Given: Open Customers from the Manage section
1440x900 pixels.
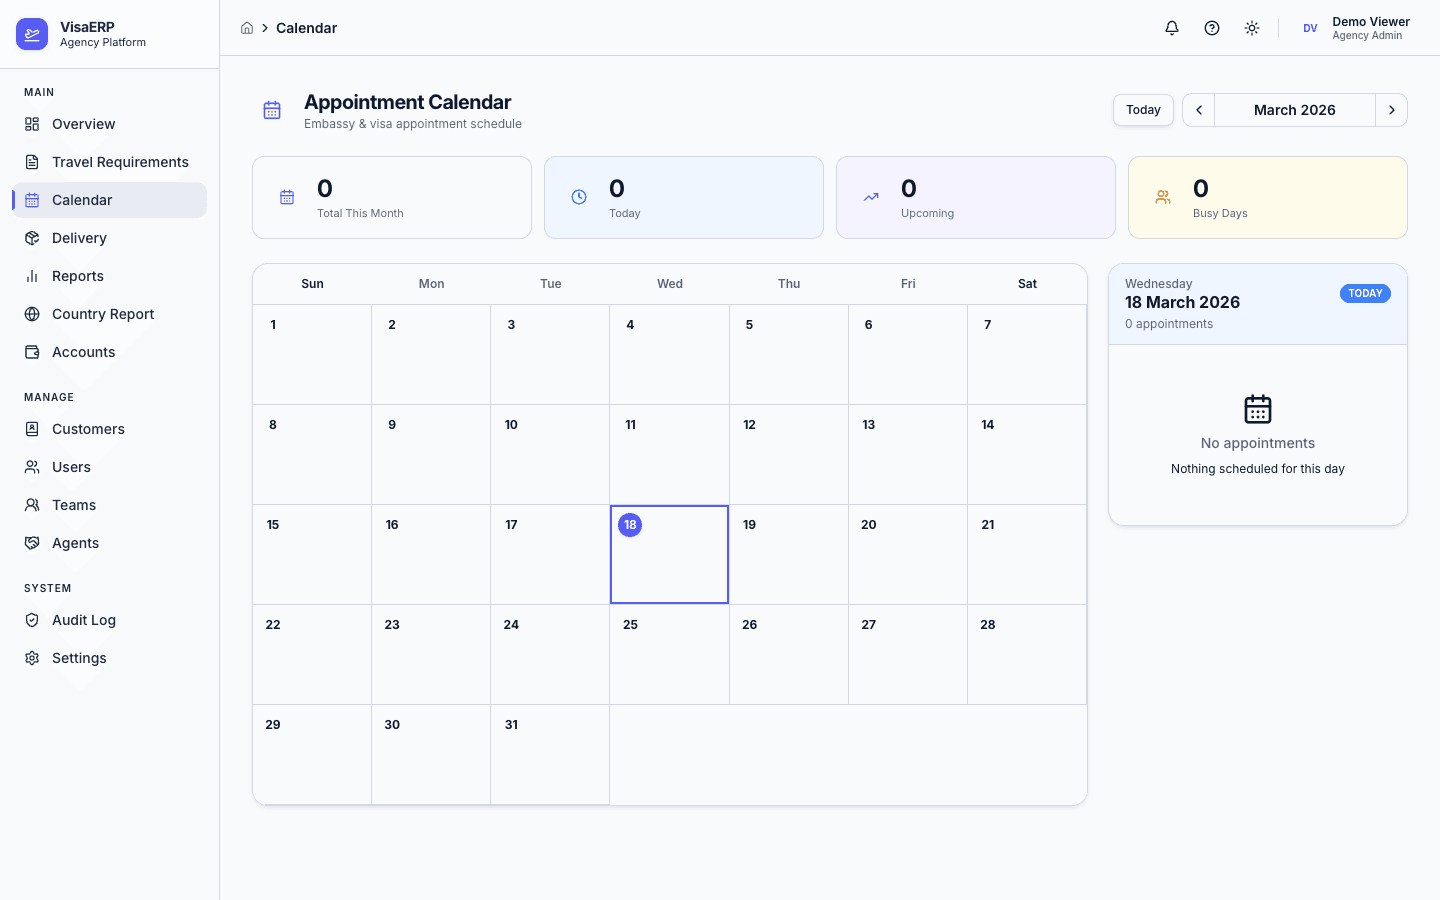Looking at the screenshot, I should click(89, 429).
